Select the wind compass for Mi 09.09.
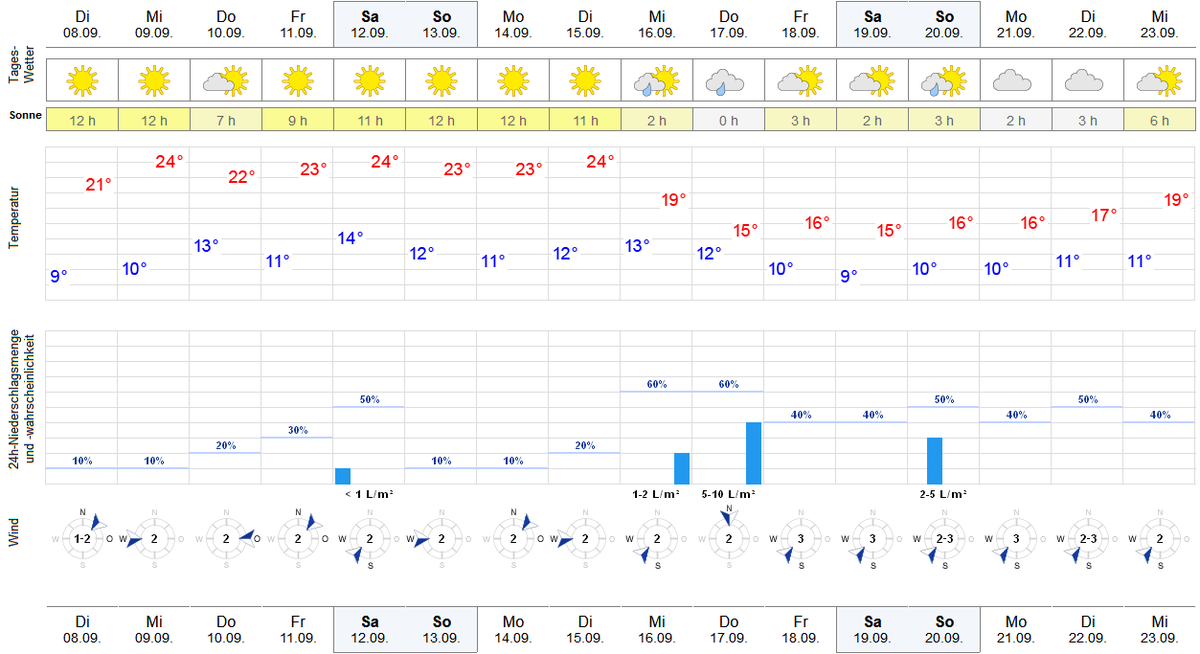The image size is (1200, 654). click(x=154, y=539)
